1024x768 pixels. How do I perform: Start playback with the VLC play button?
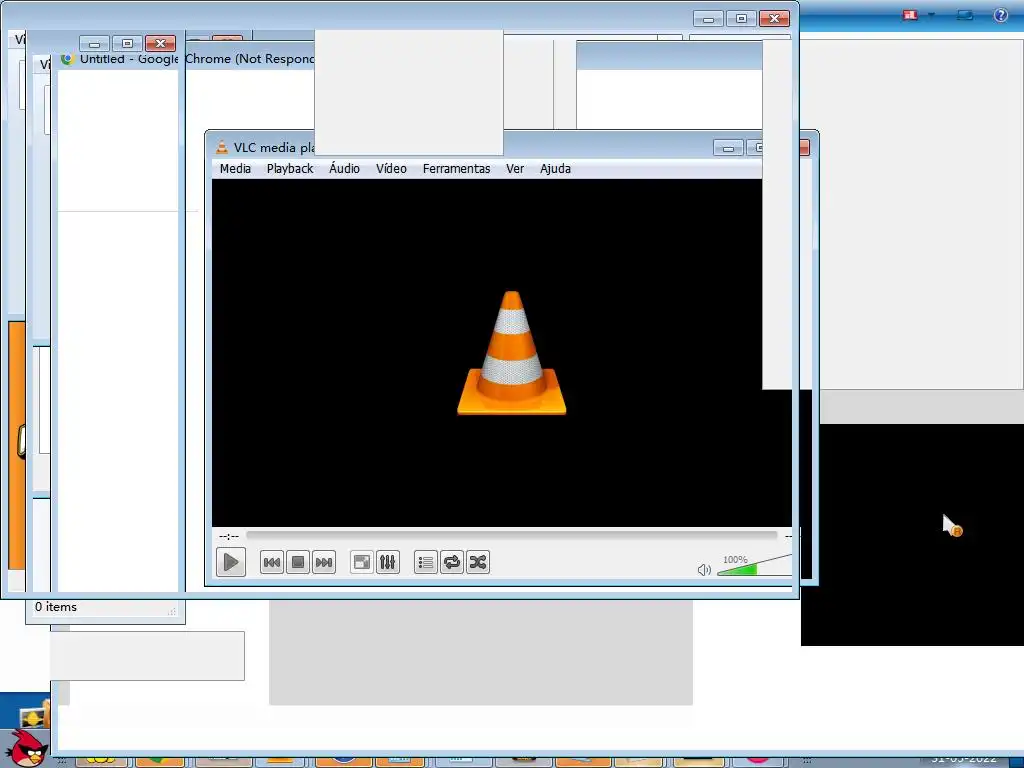231,562
